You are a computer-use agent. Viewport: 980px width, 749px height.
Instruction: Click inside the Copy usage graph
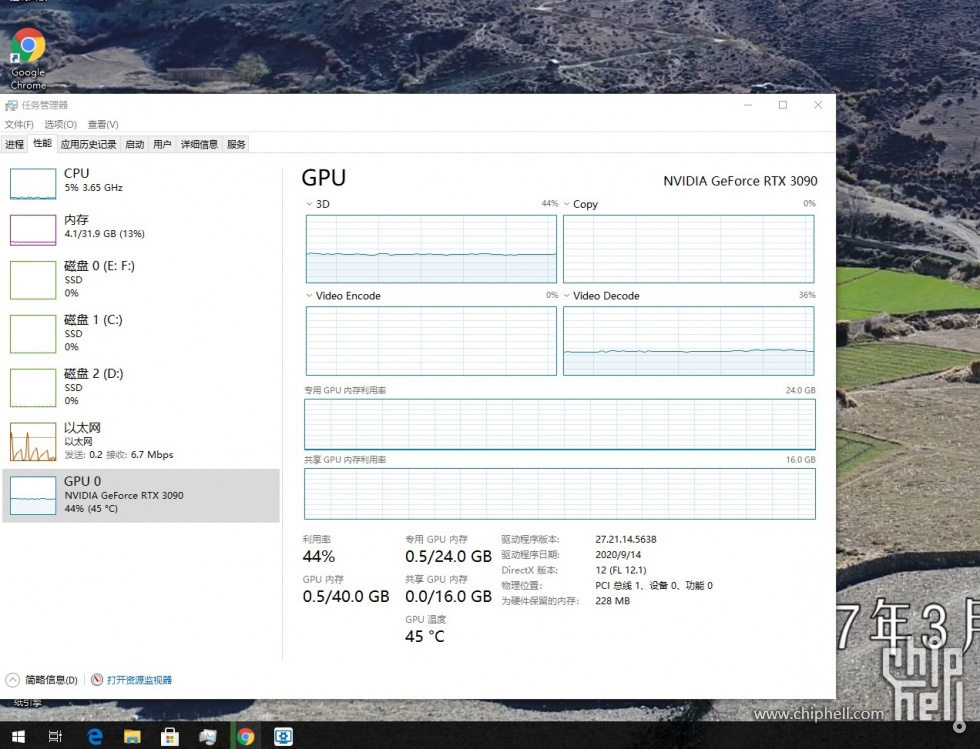pyautogui.click(x=689, y=249)
